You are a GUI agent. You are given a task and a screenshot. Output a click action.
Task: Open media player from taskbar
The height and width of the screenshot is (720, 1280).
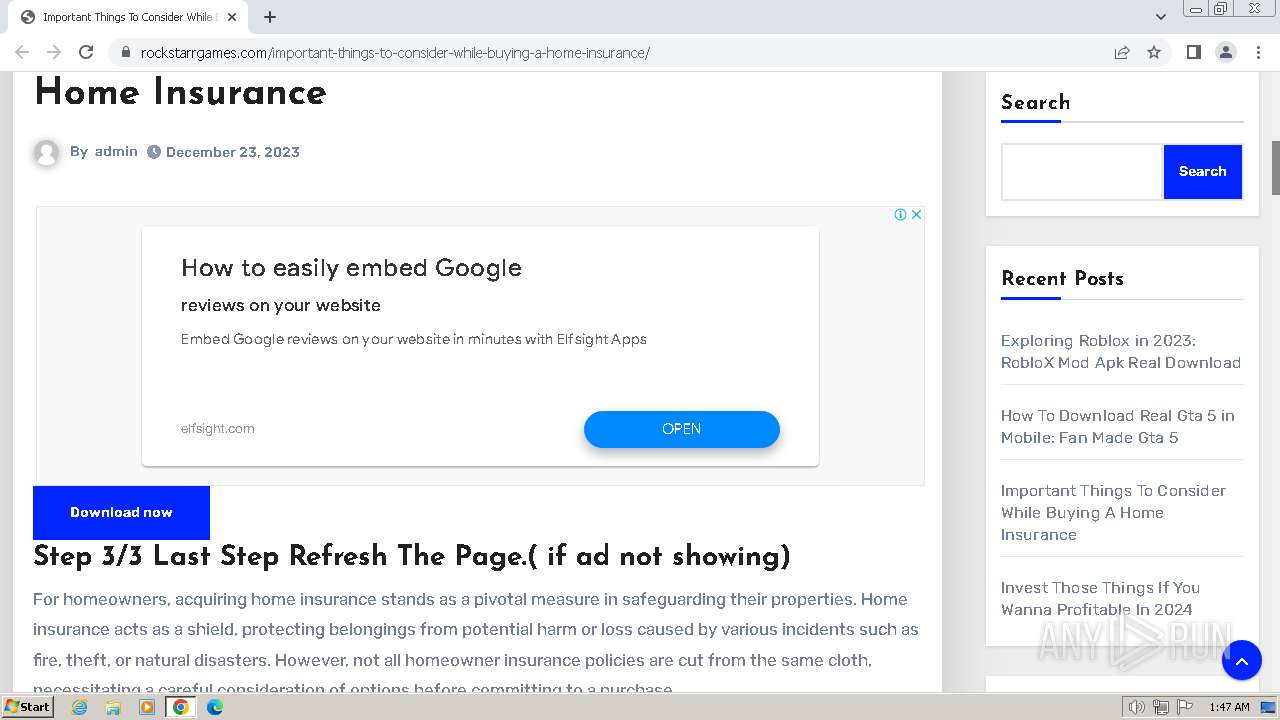tap(147, 707)
